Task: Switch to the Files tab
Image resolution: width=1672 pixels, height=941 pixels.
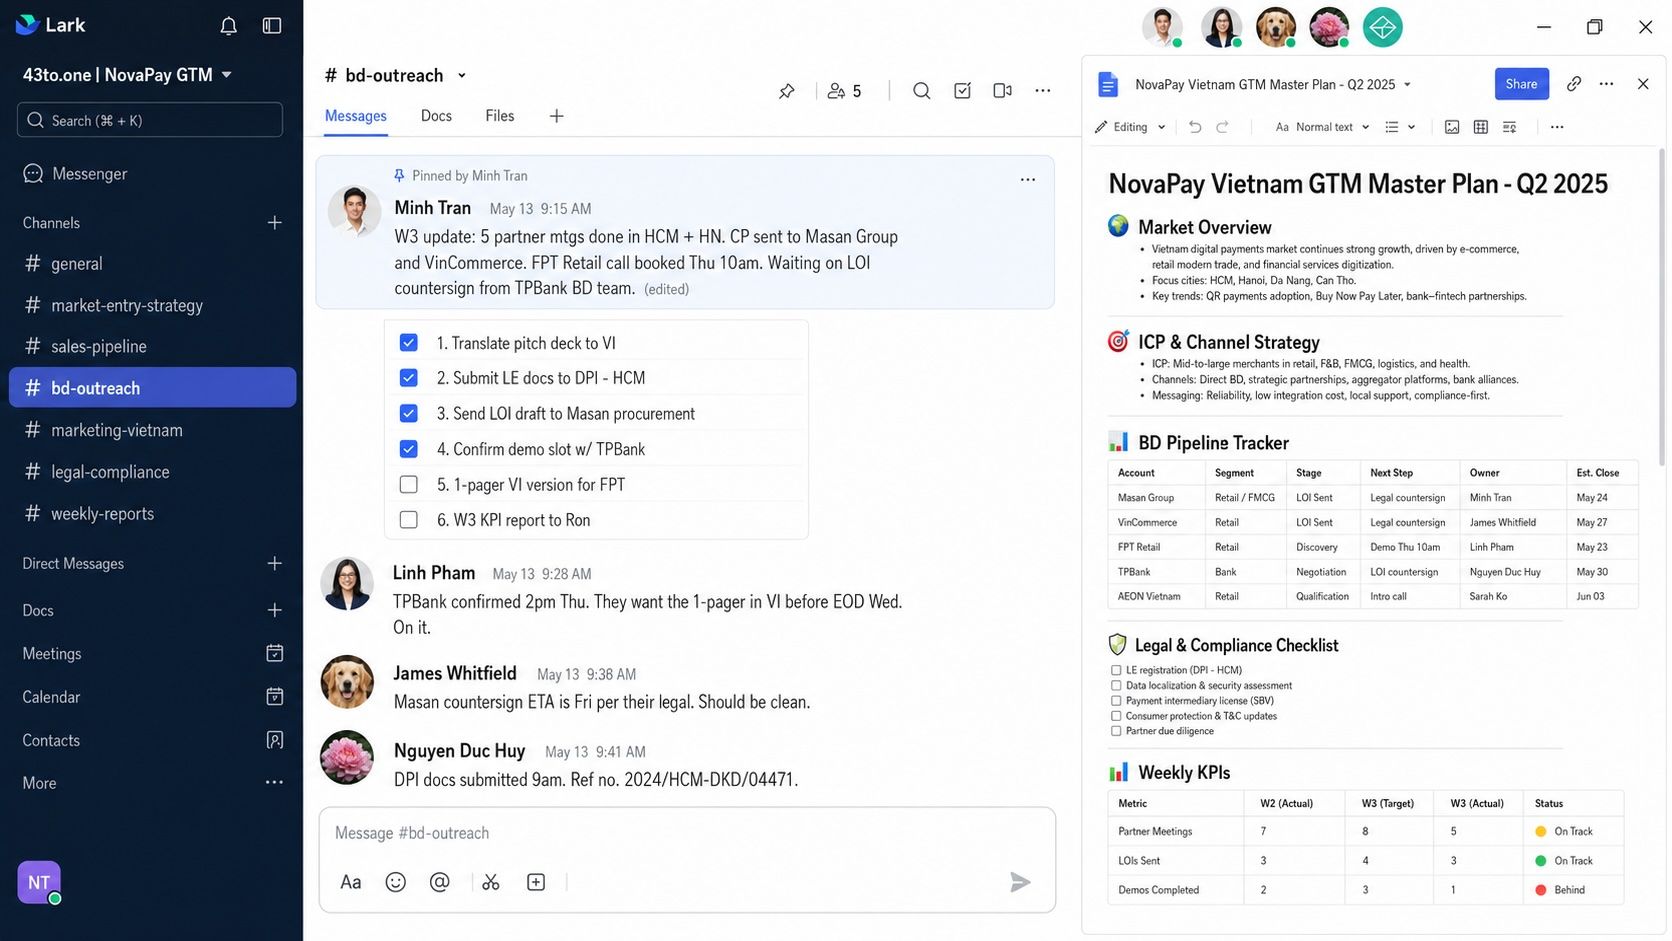Action: click(500, 116)
